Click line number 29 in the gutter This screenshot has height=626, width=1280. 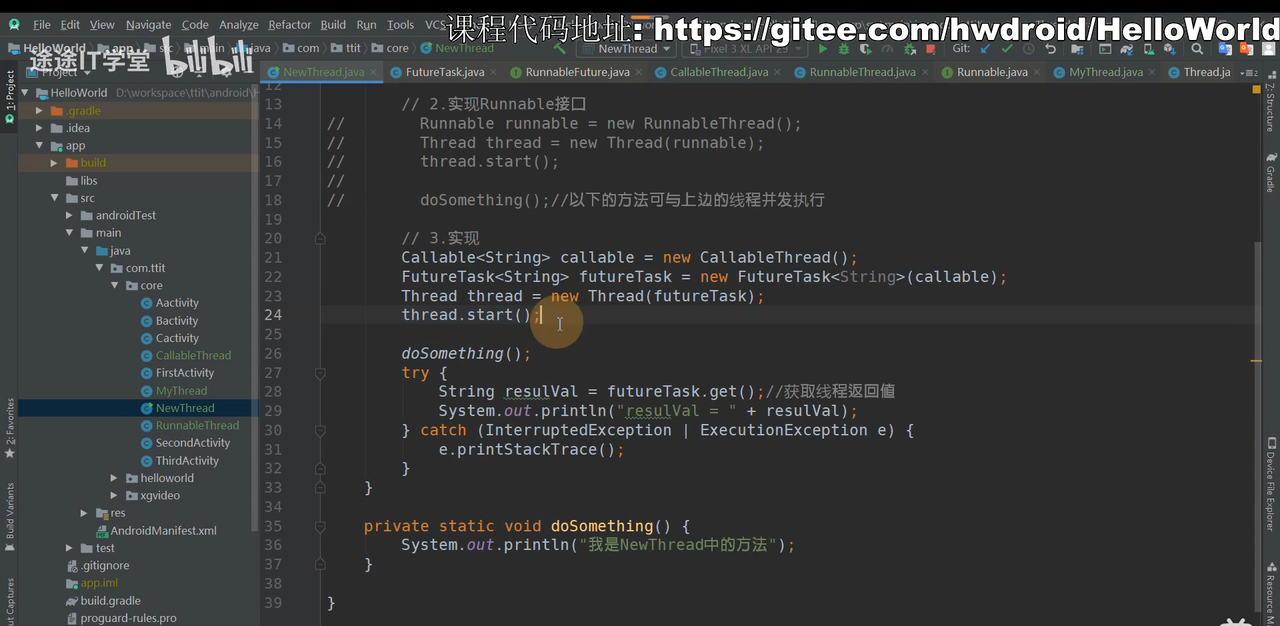(273, 411)
